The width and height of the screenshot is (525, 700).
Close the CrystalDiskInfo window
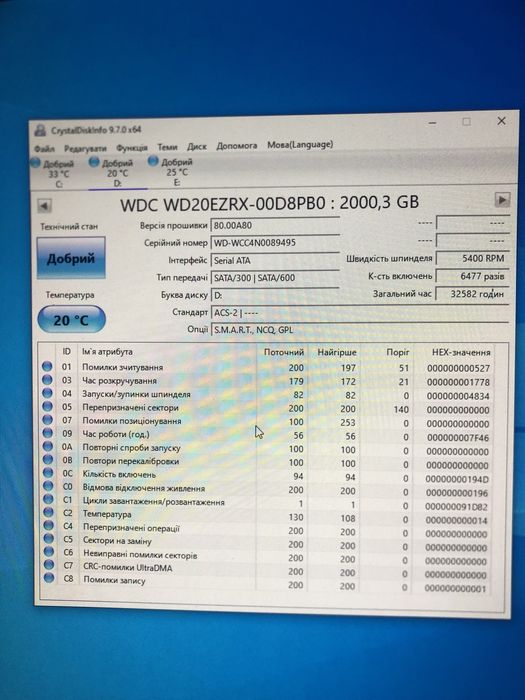[x=501, y=121]
